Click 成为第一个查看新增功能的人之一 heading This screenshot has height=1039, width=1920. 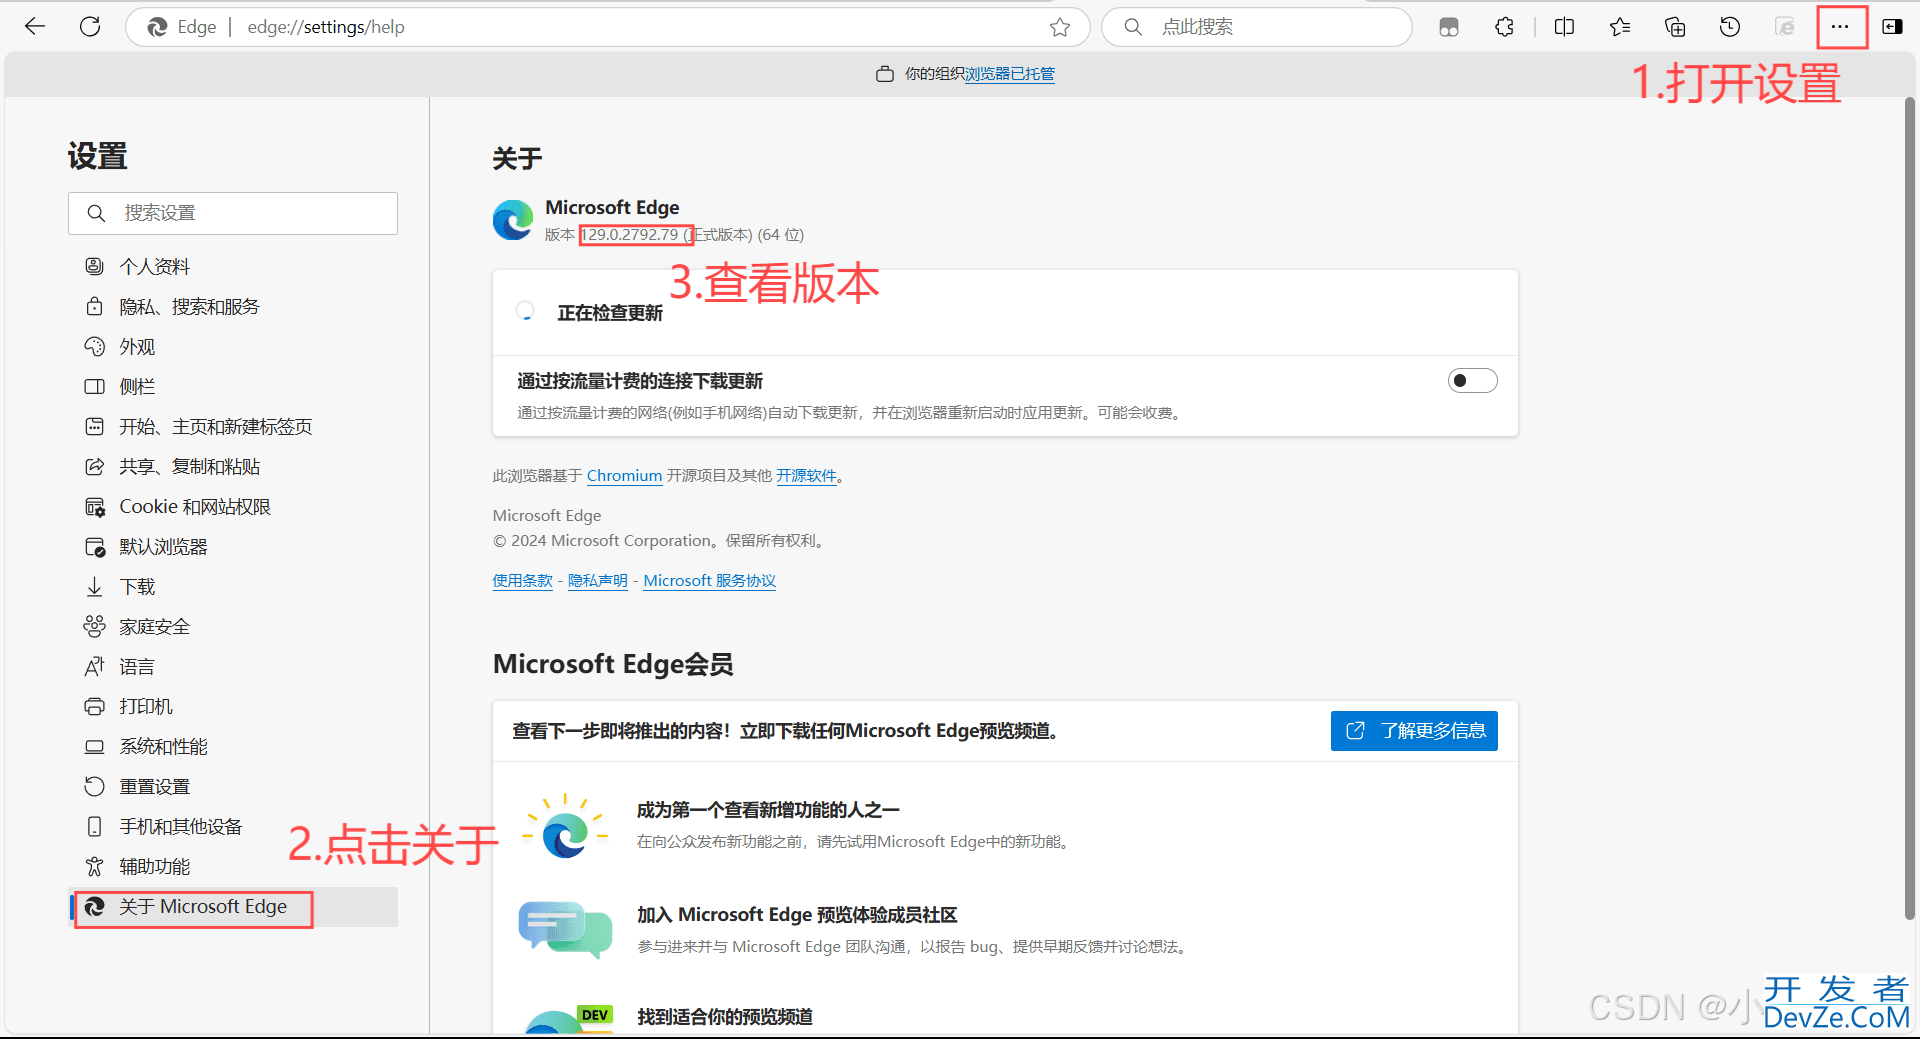point(768,810)
